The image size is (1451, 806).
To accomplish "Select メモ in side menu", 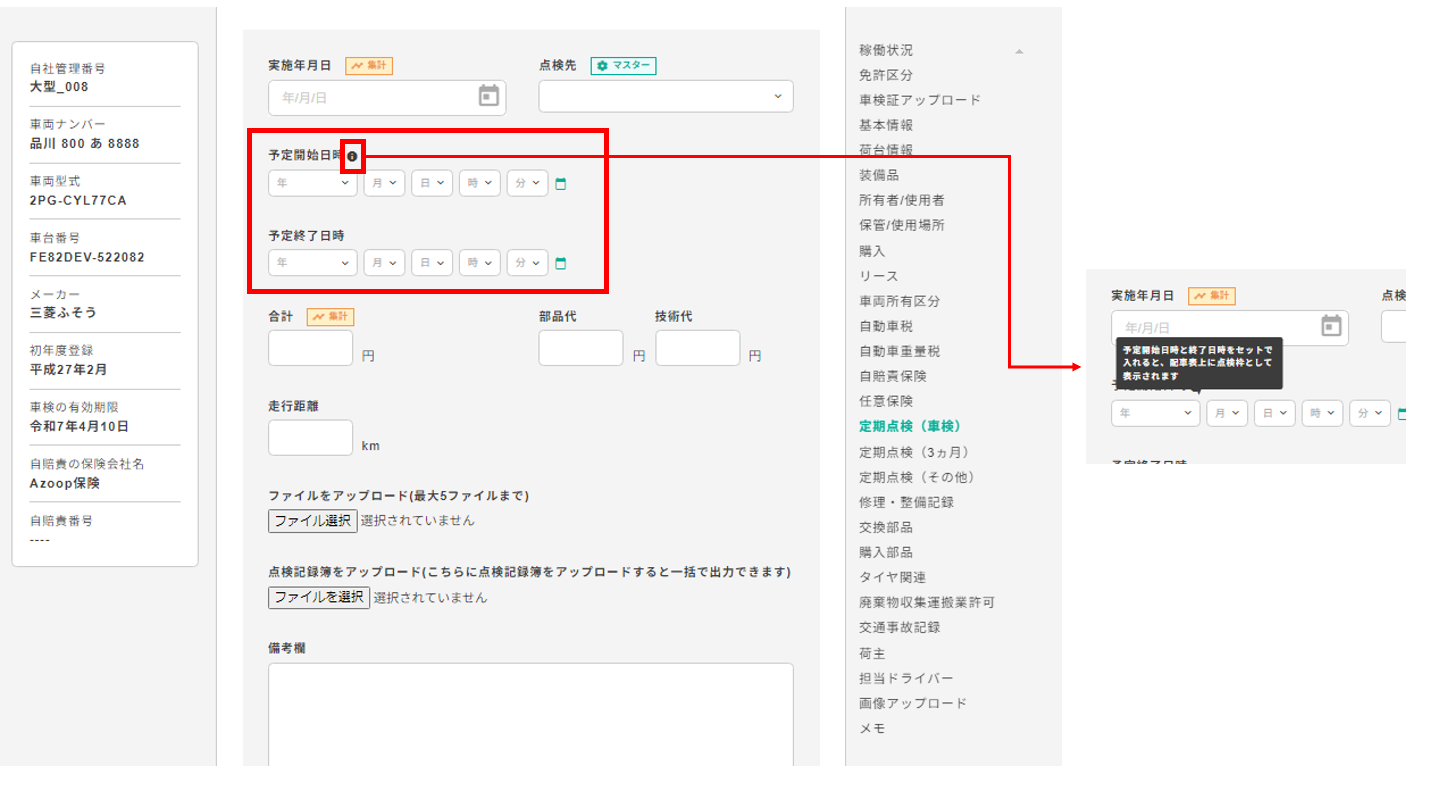I will [x=872, y=728].
